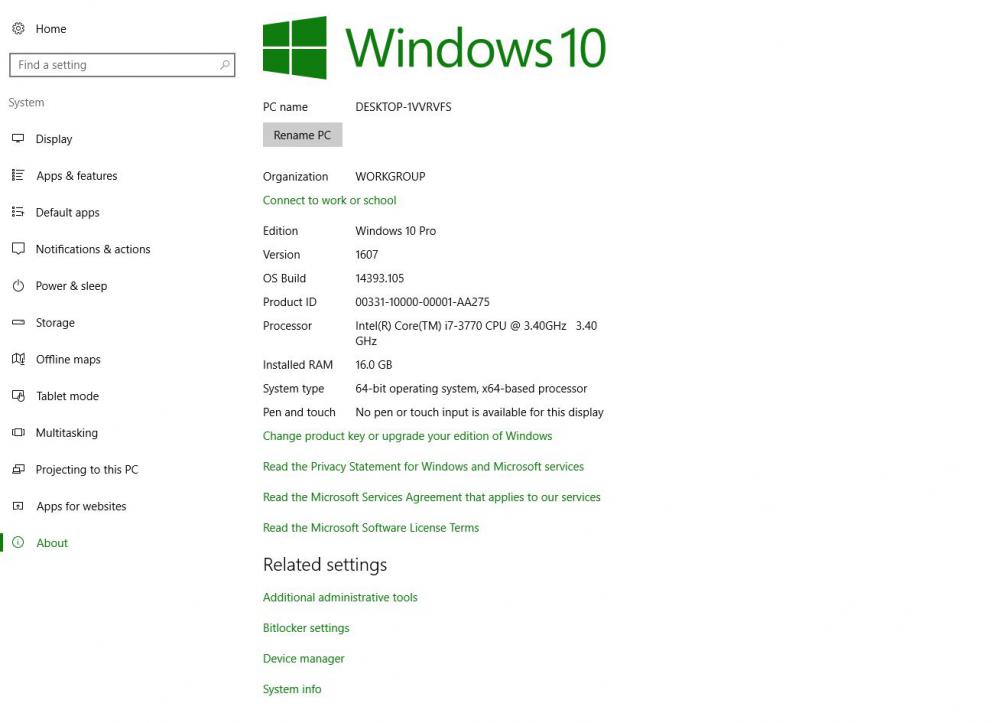Image resolution: width=1000 pixels, height=723 pixels.
Task: Click the Display monitor icon
Action: (x=17, y=139)
